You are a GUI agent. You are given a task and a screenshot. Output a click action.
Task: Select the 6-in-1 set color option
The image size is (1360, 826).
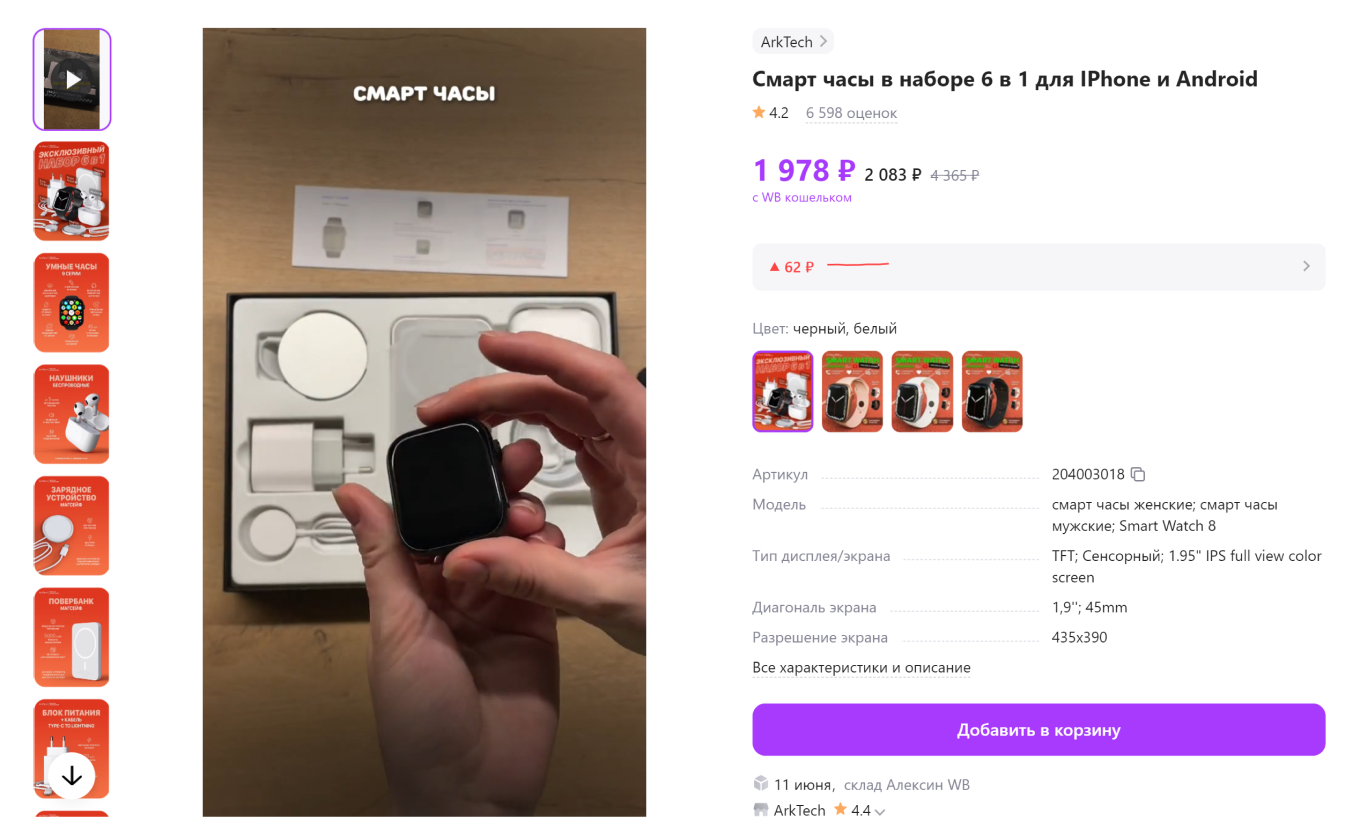click(x=783, y=391)
